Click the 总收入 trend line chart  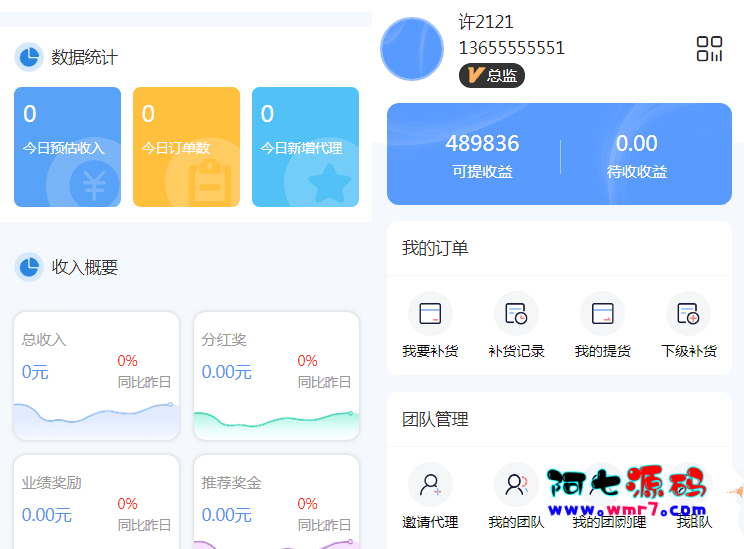click(x=97, y=420)
